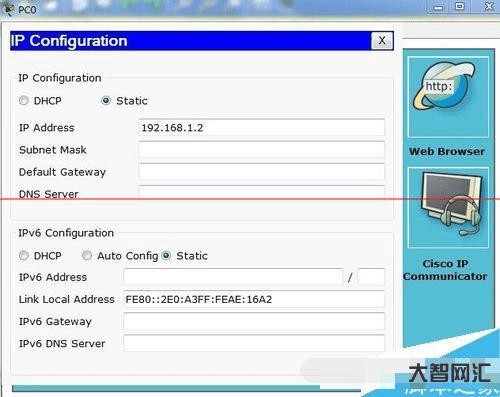The image size is (500, 397).
Task: Click the Link Local Address field
Action: [254, 299]
